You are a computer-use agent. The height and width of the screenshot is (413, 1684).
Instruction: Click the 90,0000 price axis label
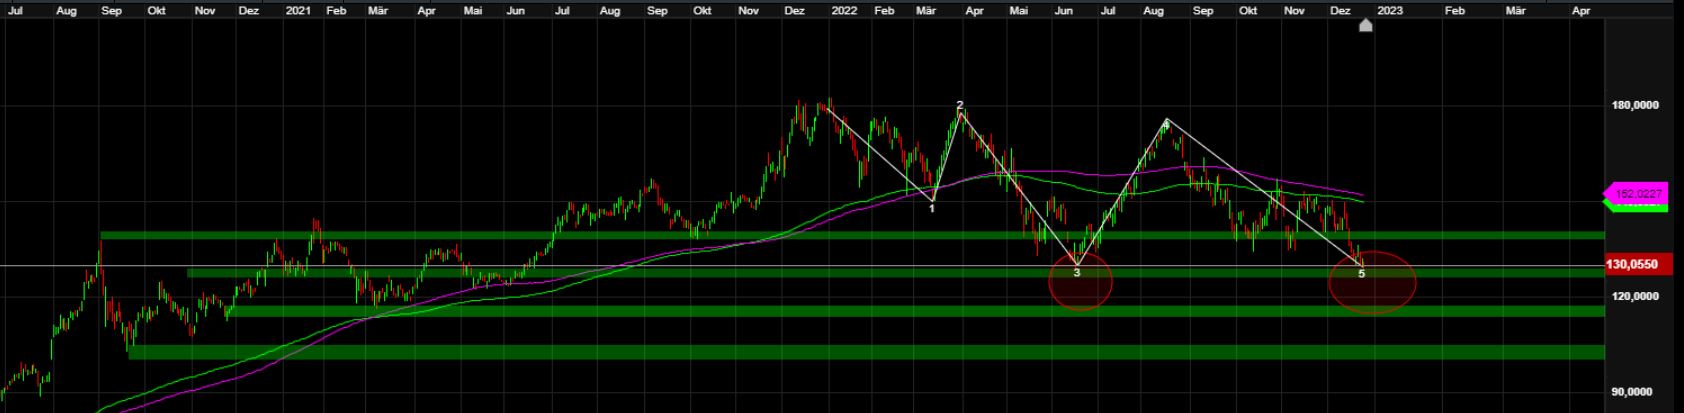coord(1635,392)
